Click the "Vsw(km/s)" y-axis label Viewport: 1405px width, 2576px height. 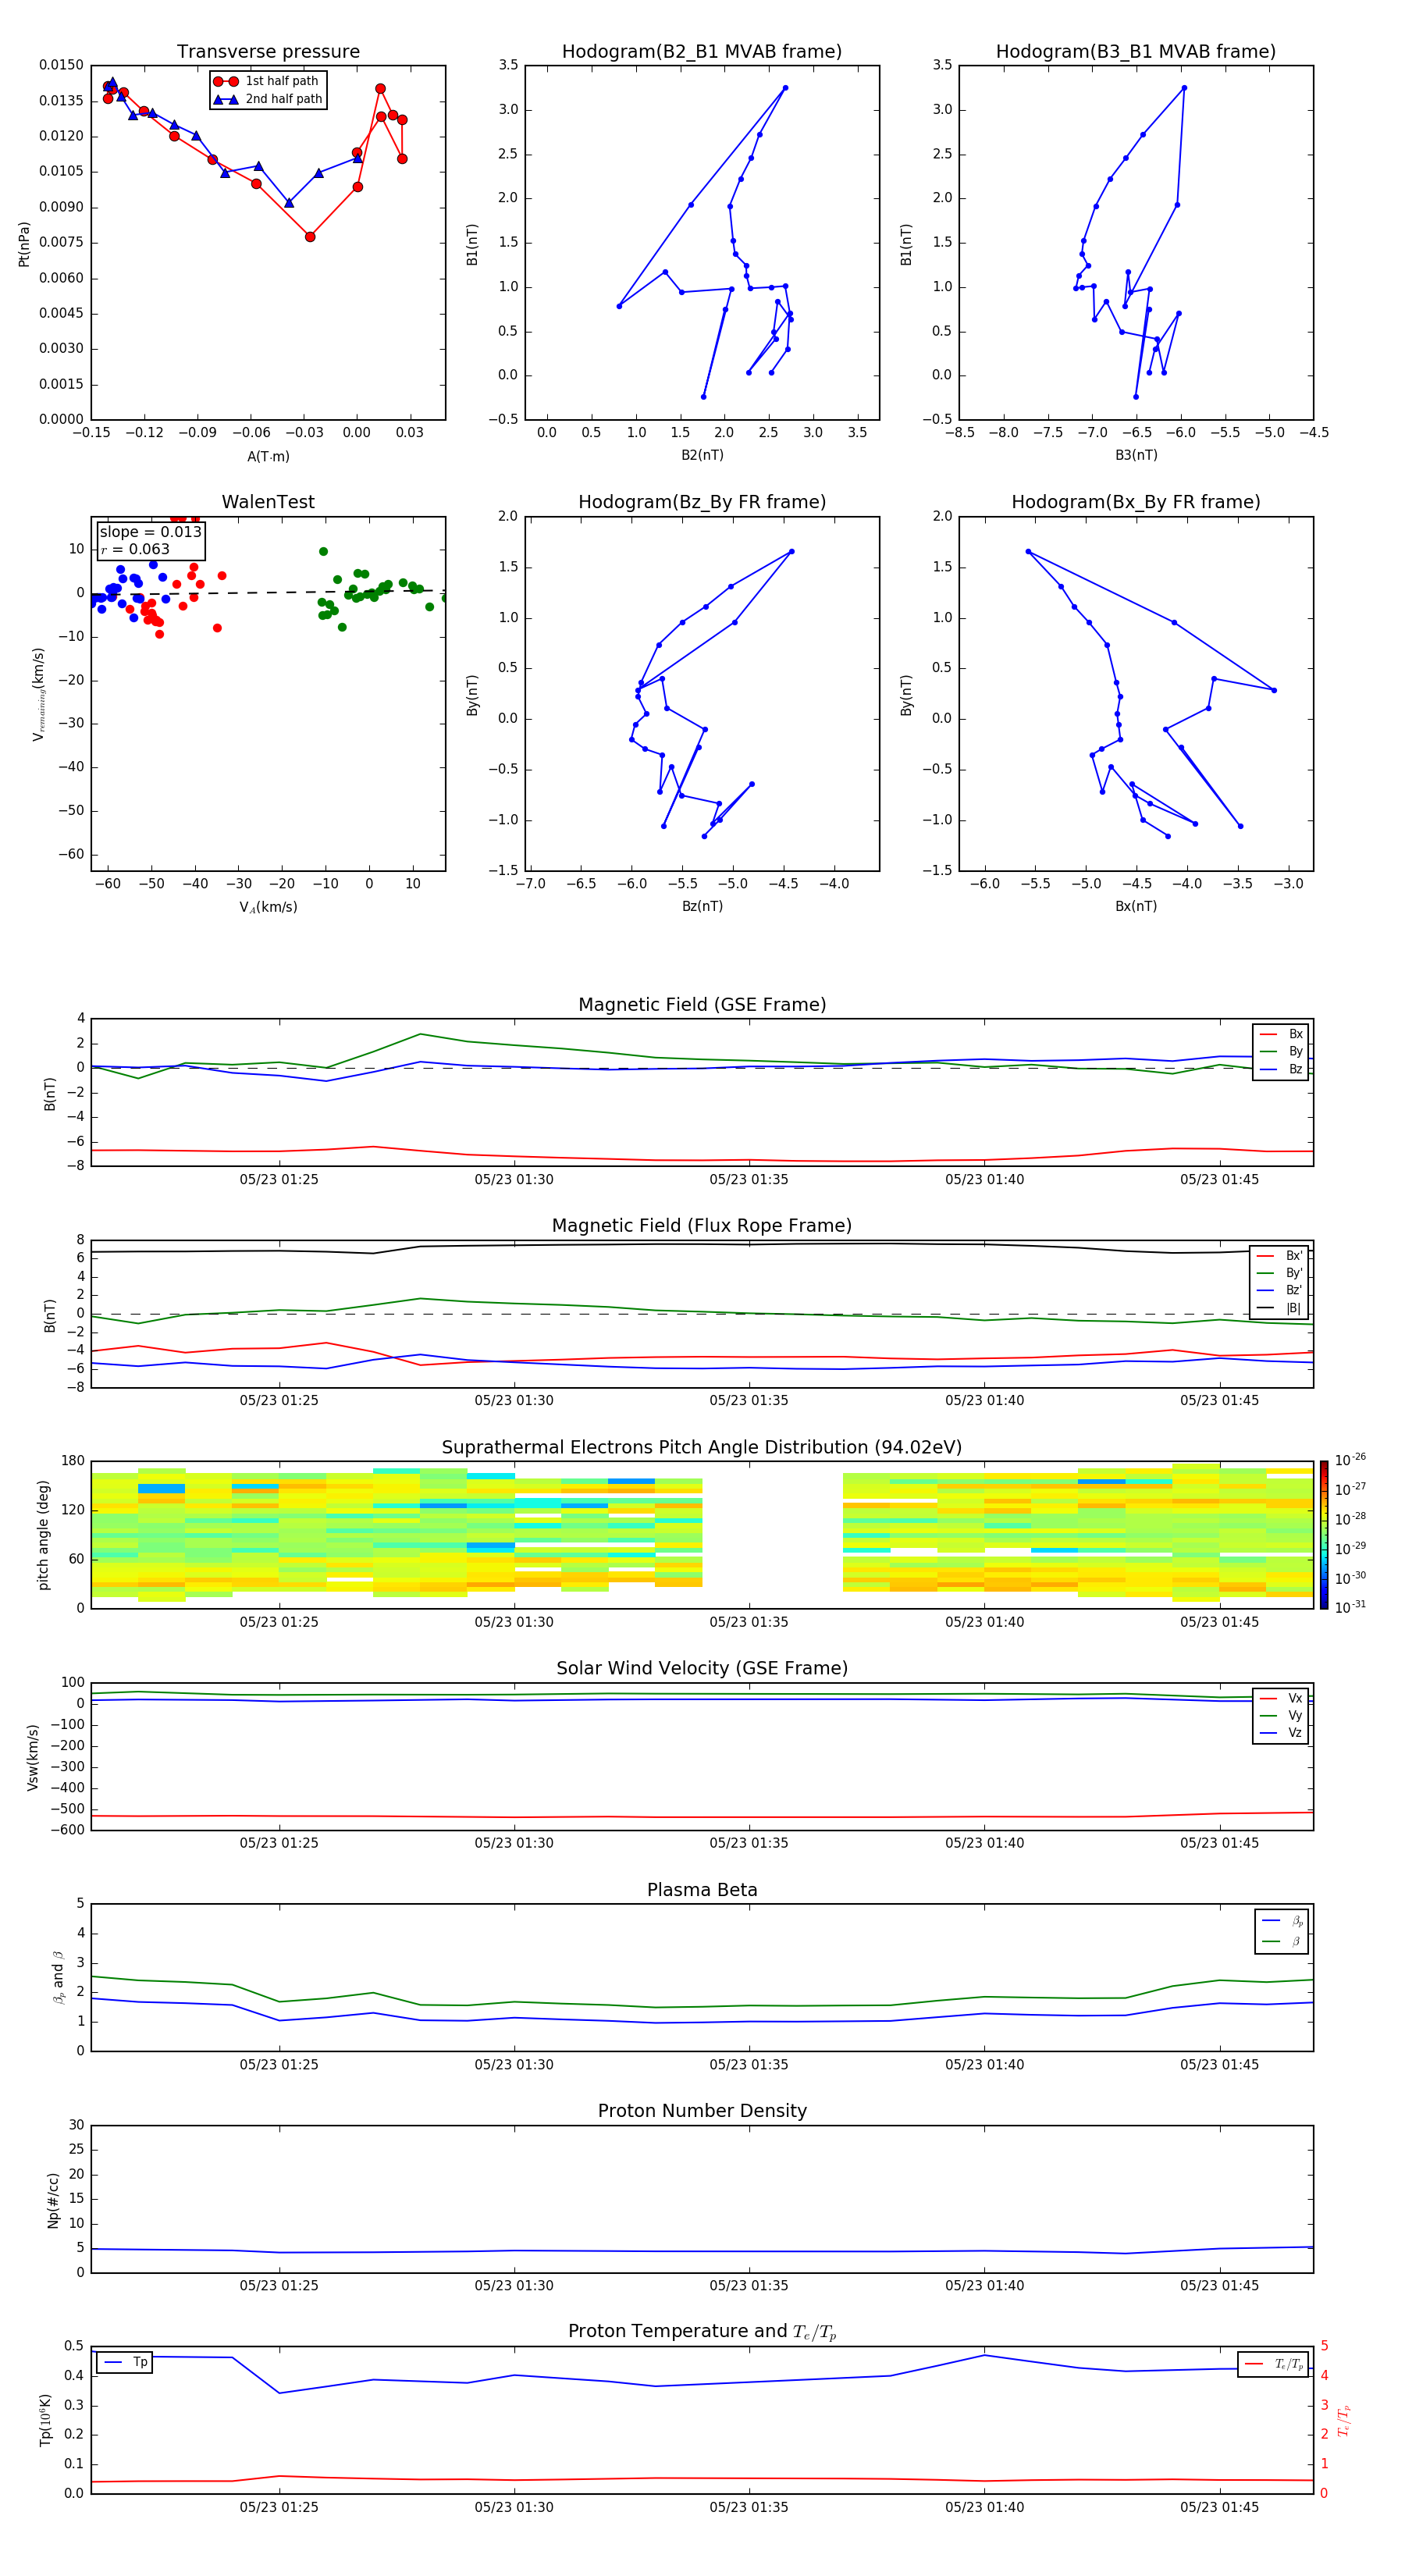point(33,1756)
